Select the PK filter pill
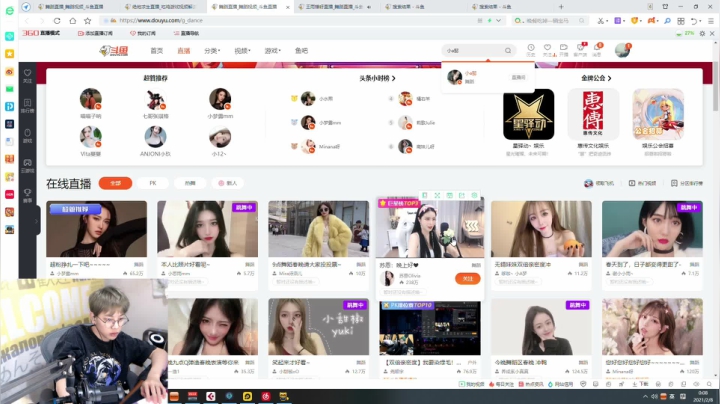The width and height of the screenshot is (720, 404). point(153,183)
